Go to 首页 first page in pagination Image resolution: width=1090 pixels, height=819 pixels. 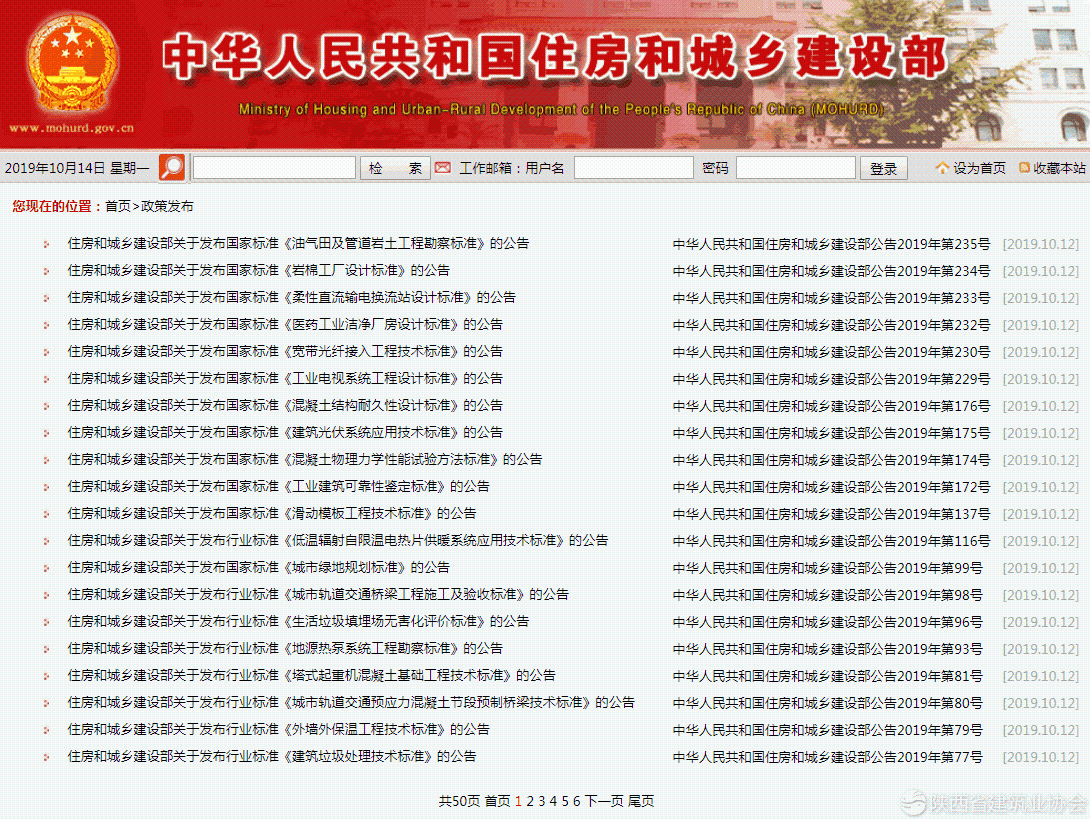point(497,802)
